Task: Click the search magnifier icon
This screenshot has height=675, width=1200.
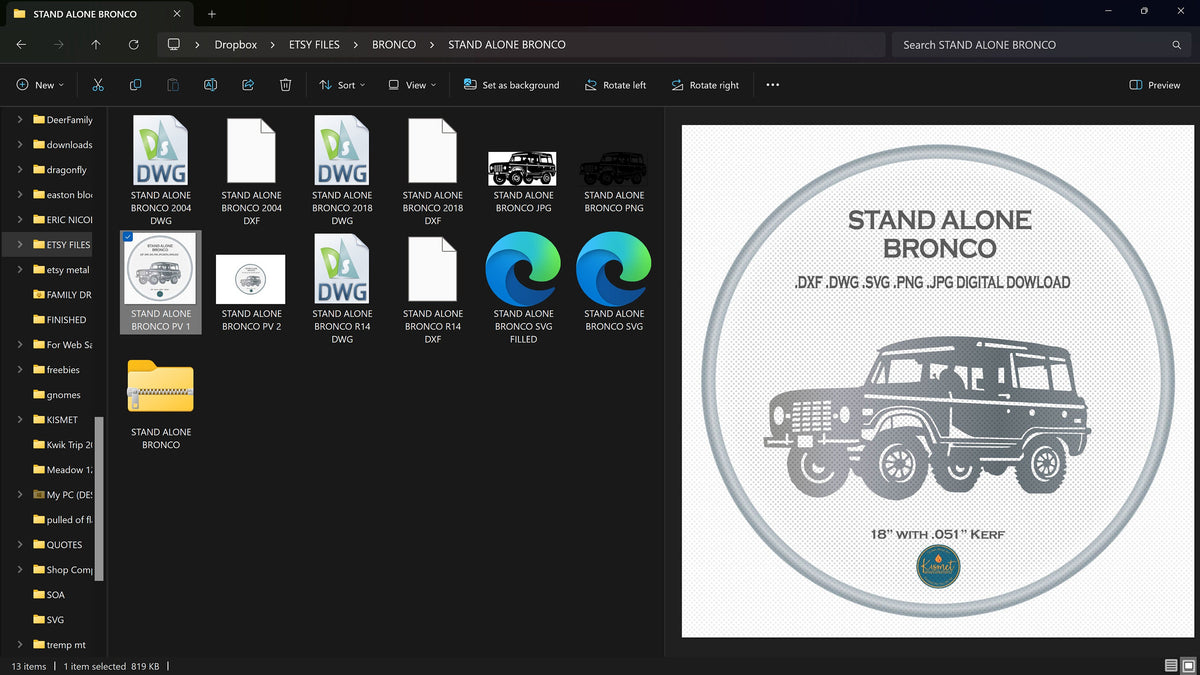Action: coord(1176,45)
